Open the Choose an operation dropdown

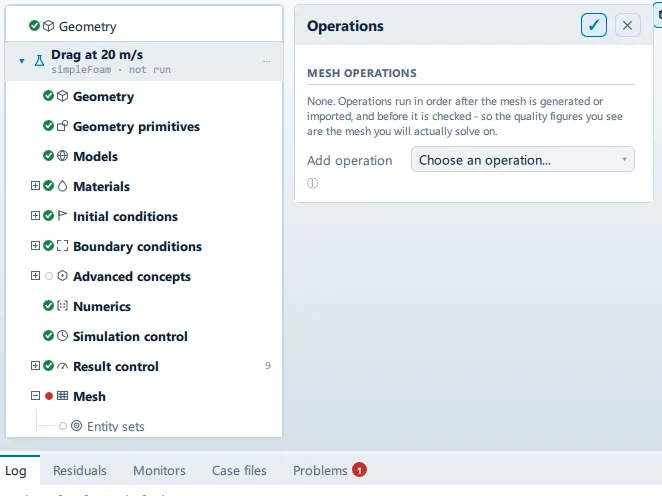[523, 159]
